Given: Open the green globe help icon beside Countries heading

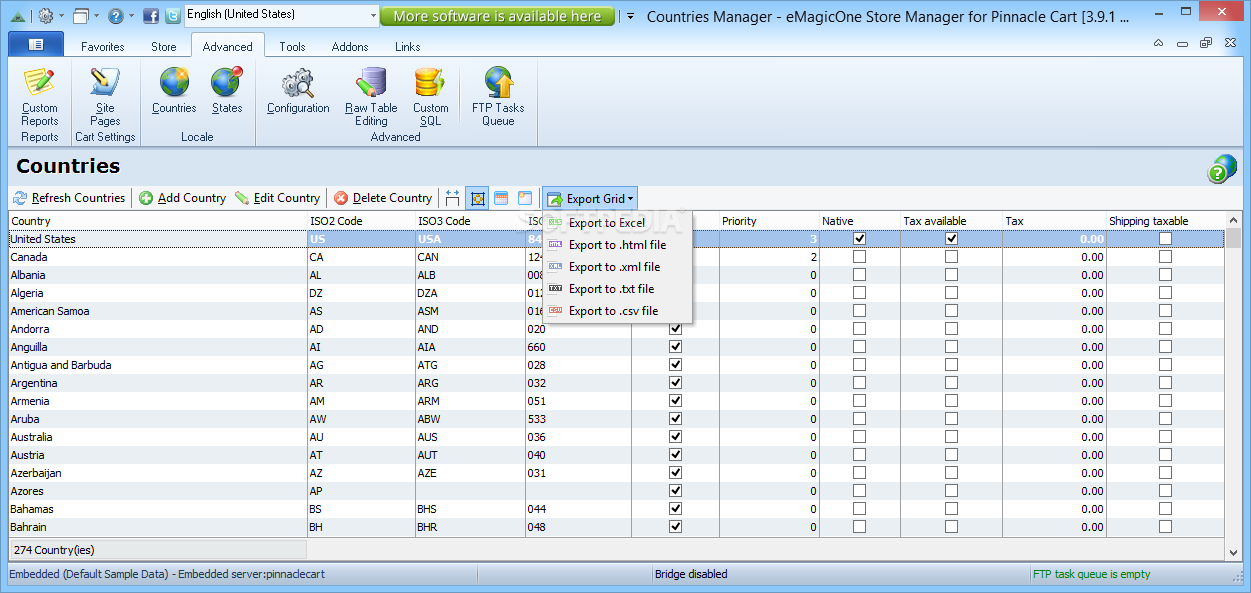Looking at the screenshot, I should 1222,168.
